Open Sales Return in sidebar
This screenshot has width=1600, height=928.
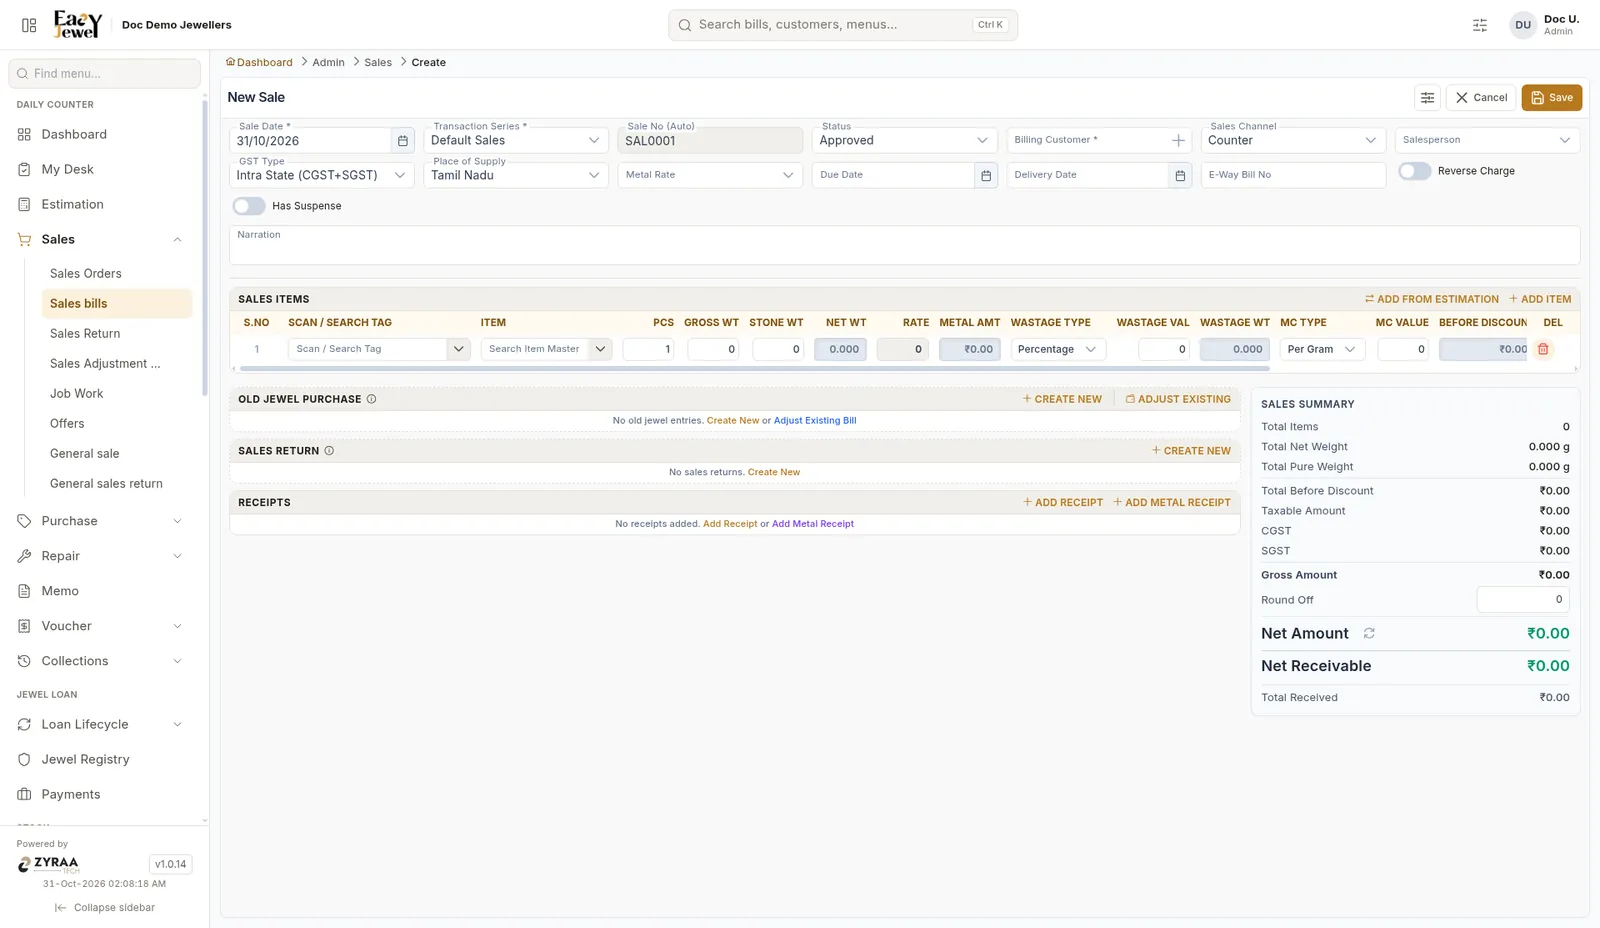pyautogui.click(x=85, y=334)
